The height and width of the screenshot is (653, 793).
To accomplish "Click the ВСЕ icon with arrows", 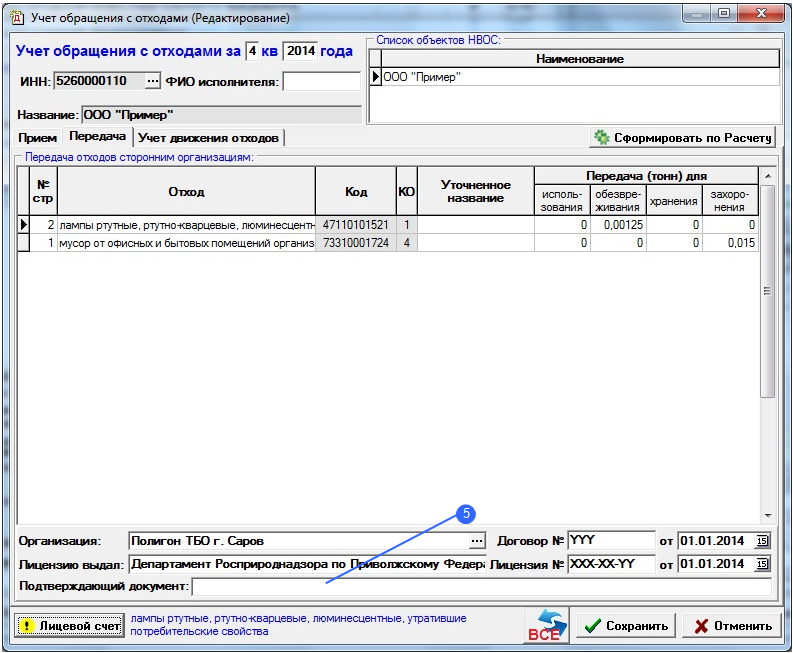I will pyautogui.click(x=546, y=626).
